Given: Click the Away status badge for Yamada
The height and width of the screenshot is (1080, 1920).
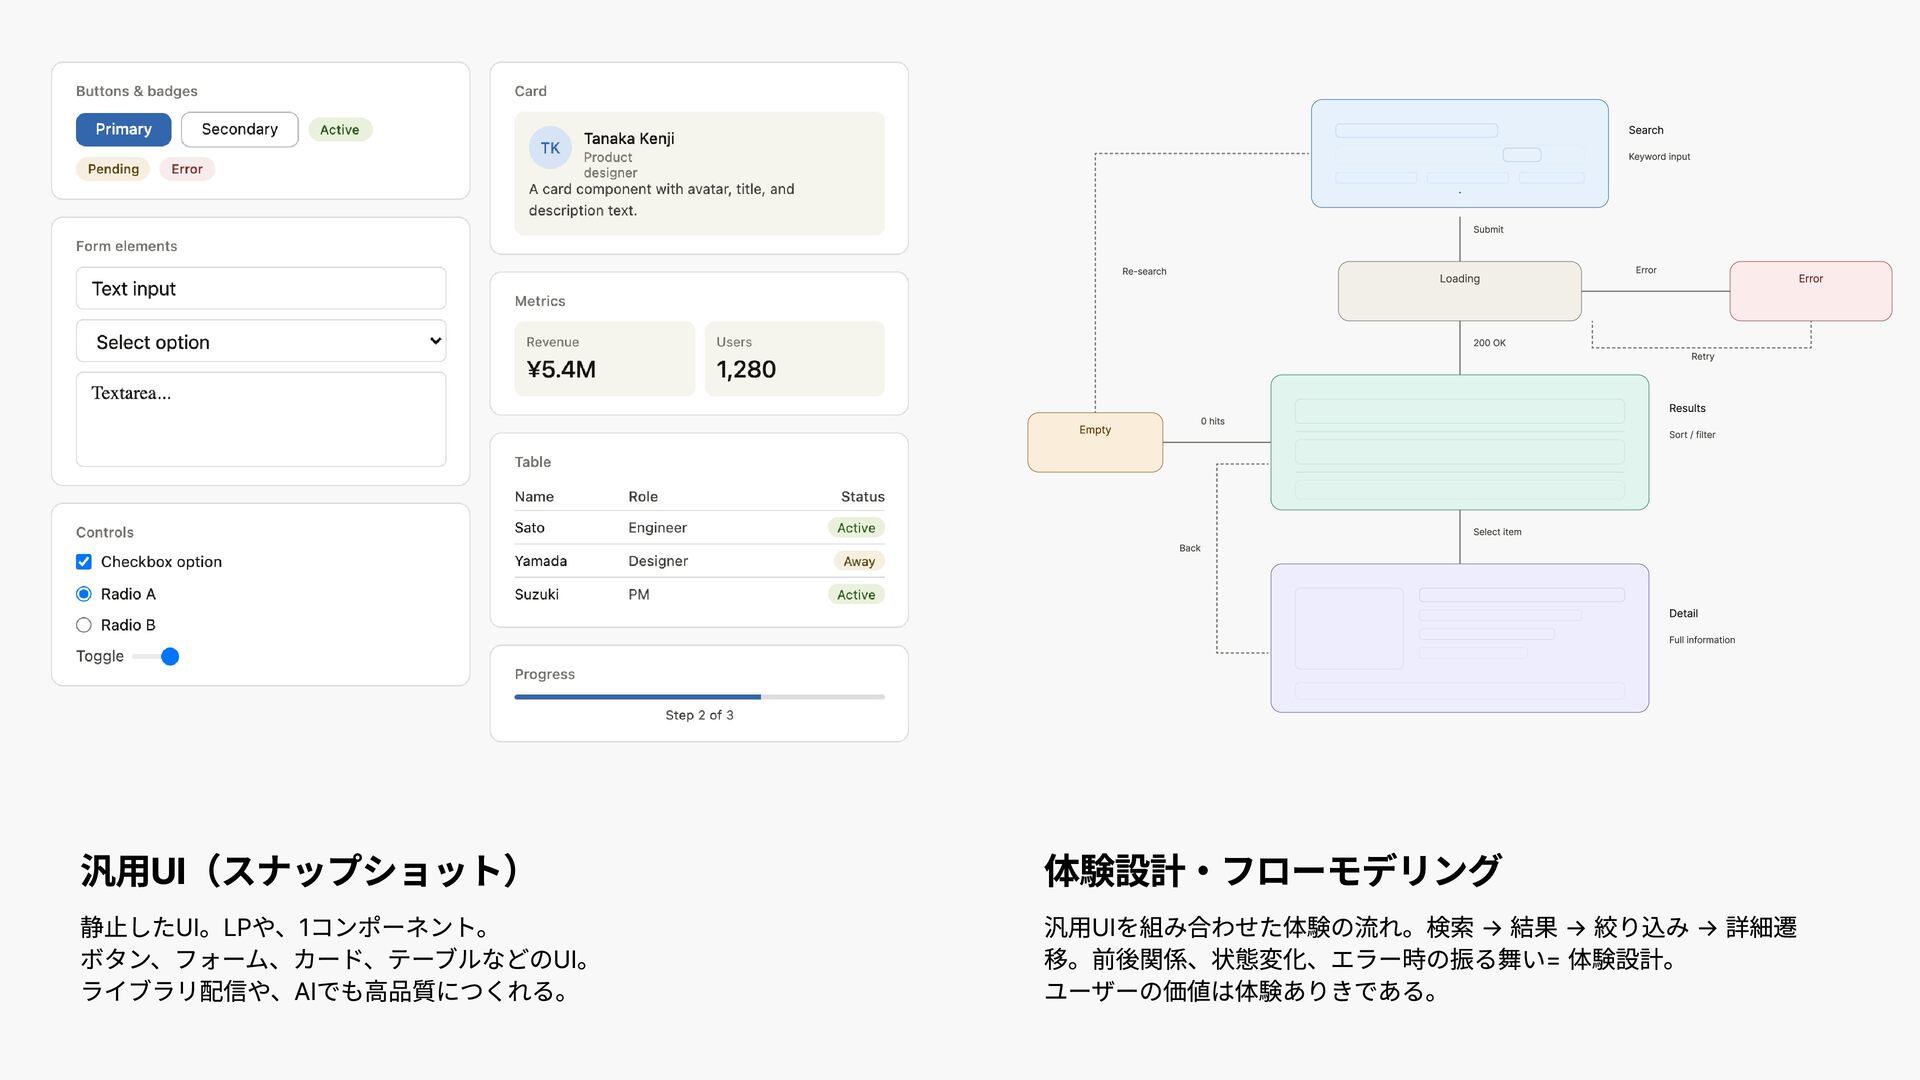Looking at the screenshot, I should click(x=858, y=561).
